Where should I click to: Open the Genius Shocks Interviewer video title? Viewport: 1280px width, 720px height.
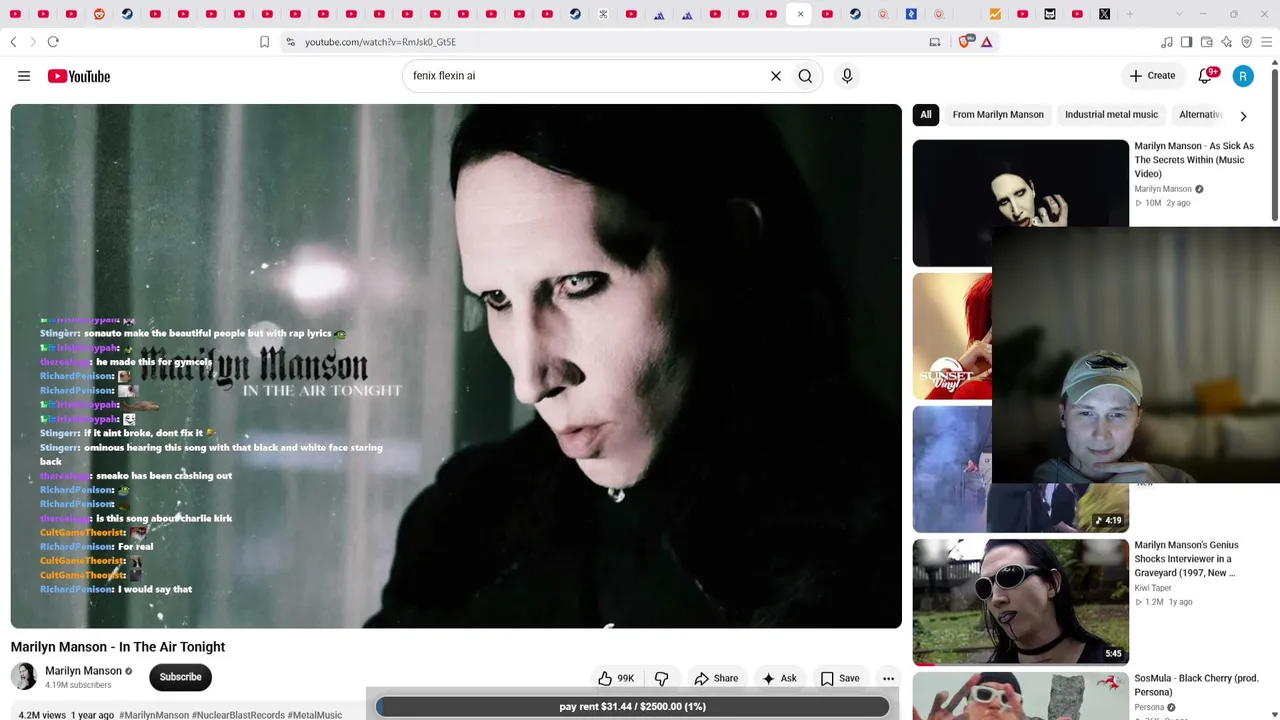(x=1186, y=559)
